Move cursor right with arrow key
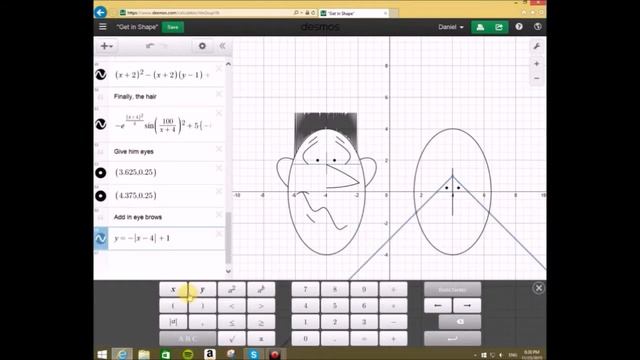 tap(467, 306)
